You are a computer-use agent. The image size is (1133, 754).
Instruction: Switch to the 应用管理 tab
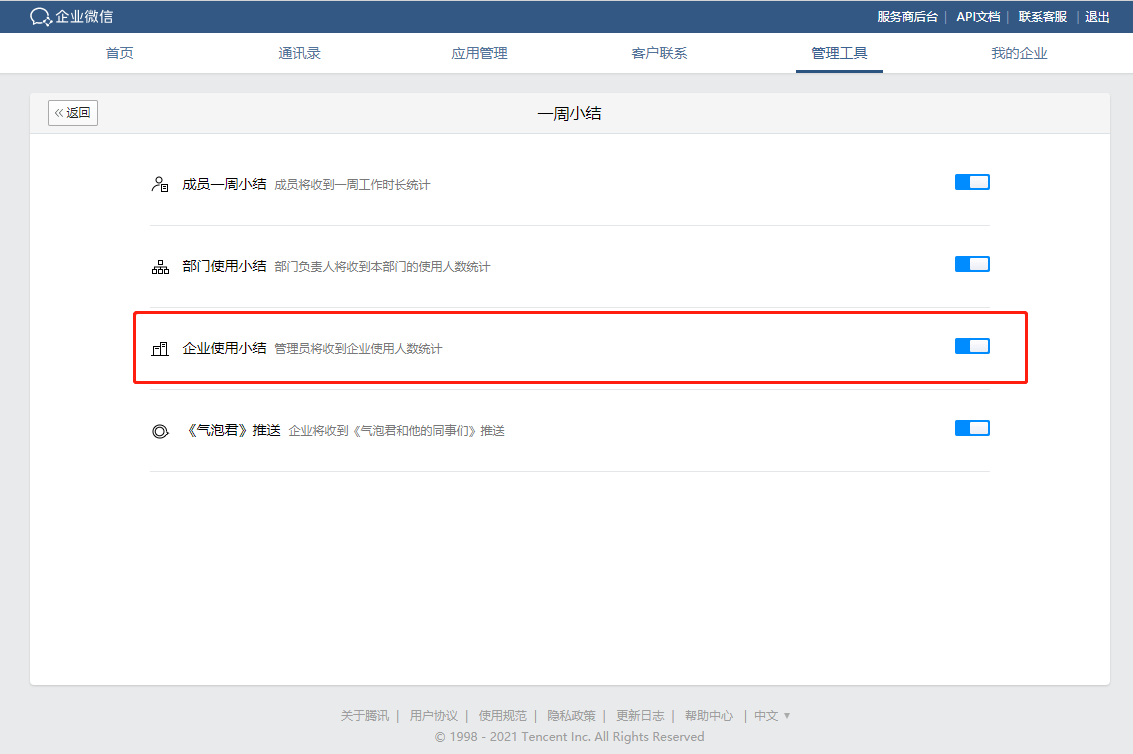[x=479, y=53]
